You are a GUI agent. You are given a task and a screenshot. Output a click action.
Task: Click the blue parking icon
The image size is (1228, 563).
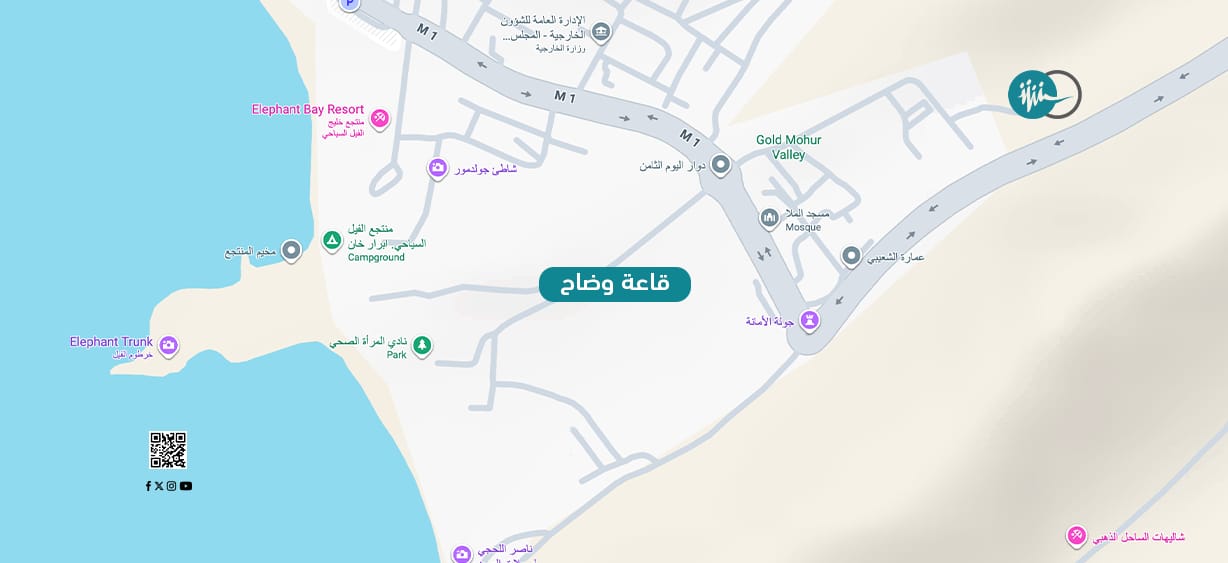tap(348, 4)
